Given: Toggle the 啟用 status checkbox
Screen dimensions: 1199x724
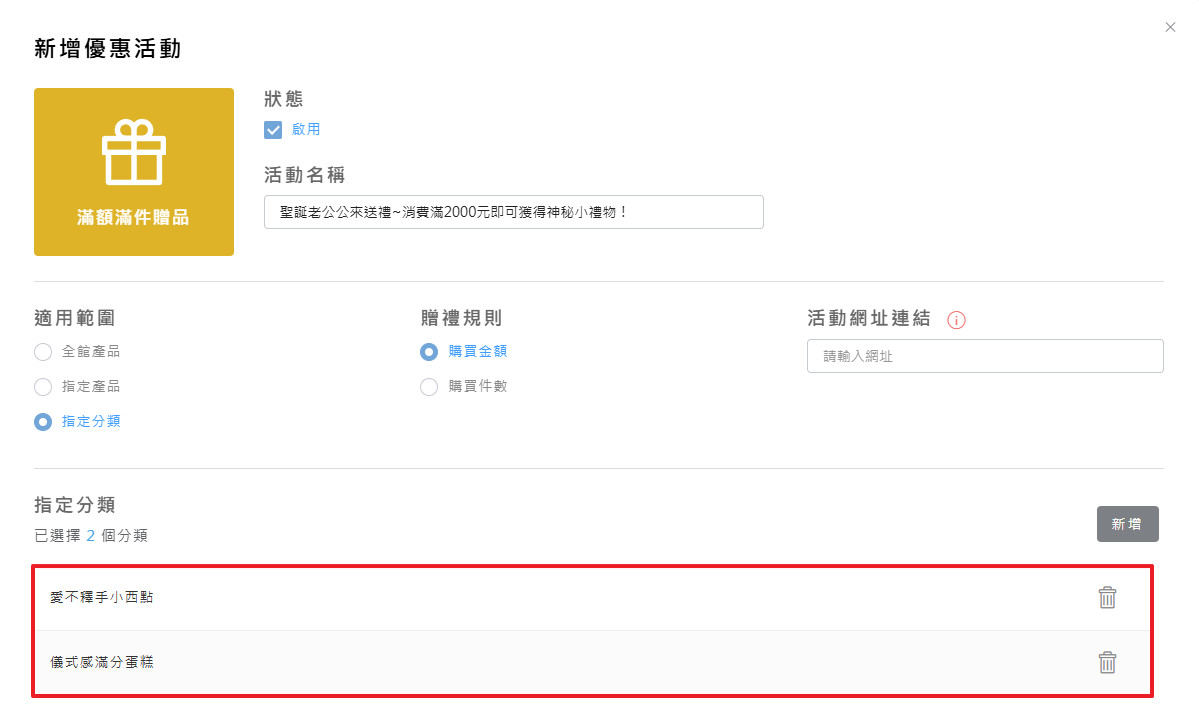Looking at the screenshot, I should coord(273,130).
